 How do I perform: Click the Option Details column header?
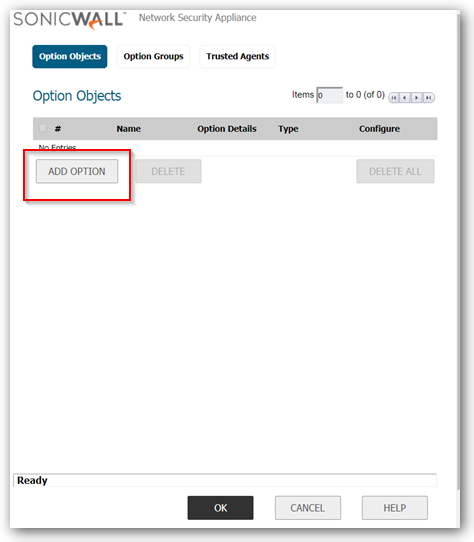pyautogui.click(x=227, y=129)
